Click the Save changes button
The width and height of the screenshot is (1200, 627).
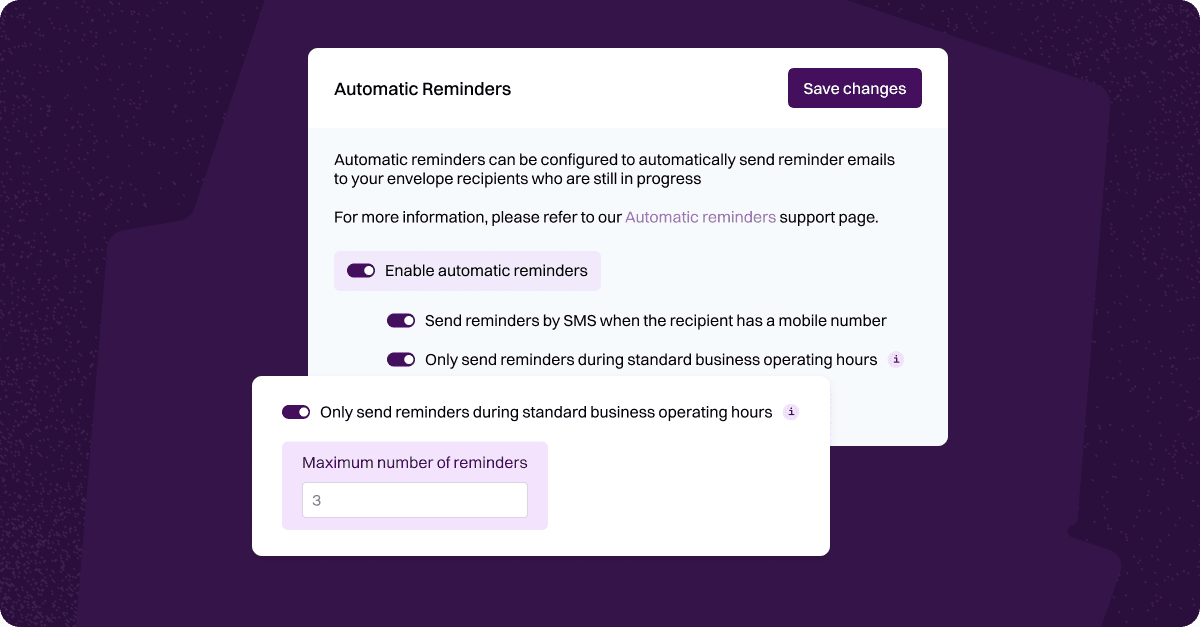(x=854, y=88)
